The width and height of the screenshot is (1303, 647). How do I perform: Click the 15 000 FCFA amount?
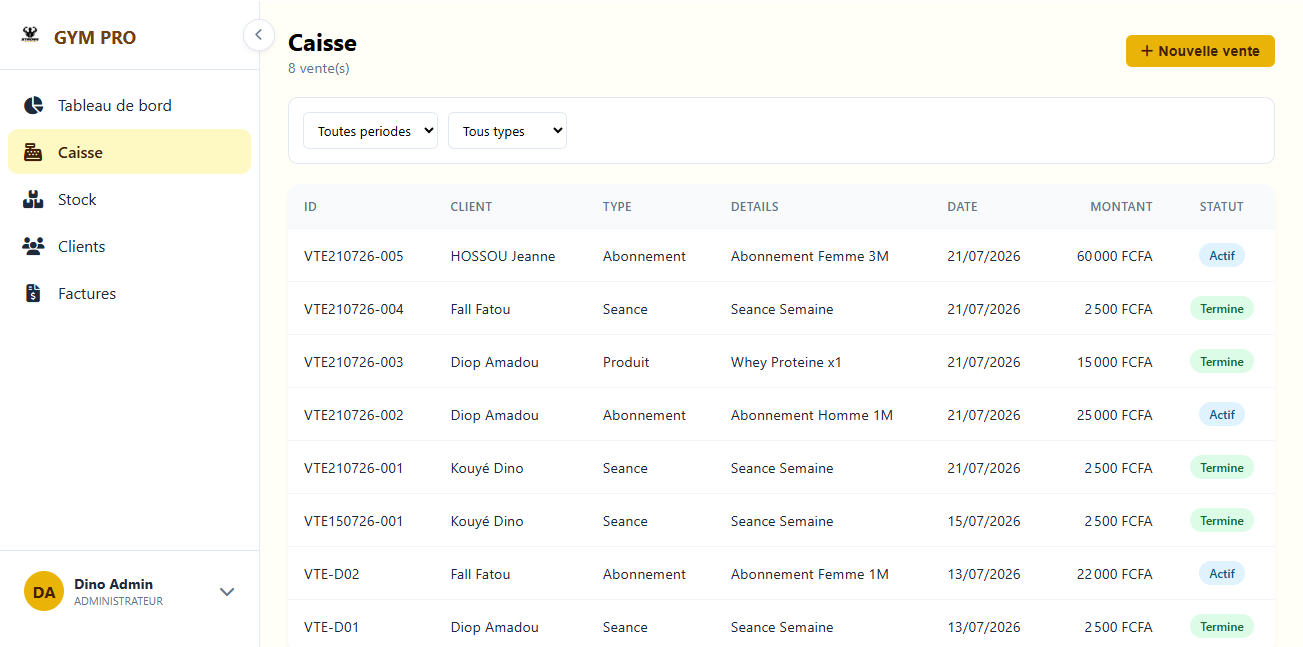(x=1115, y=362)
